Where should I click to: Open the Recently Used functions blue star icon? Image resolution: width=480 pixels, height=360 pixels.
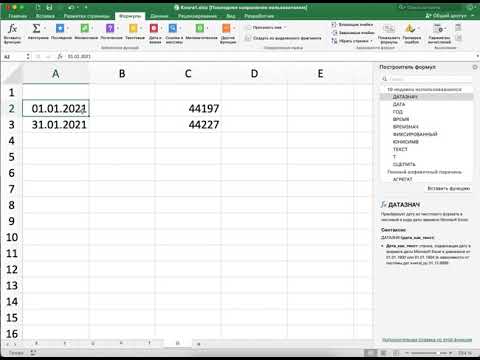(60, 29)
